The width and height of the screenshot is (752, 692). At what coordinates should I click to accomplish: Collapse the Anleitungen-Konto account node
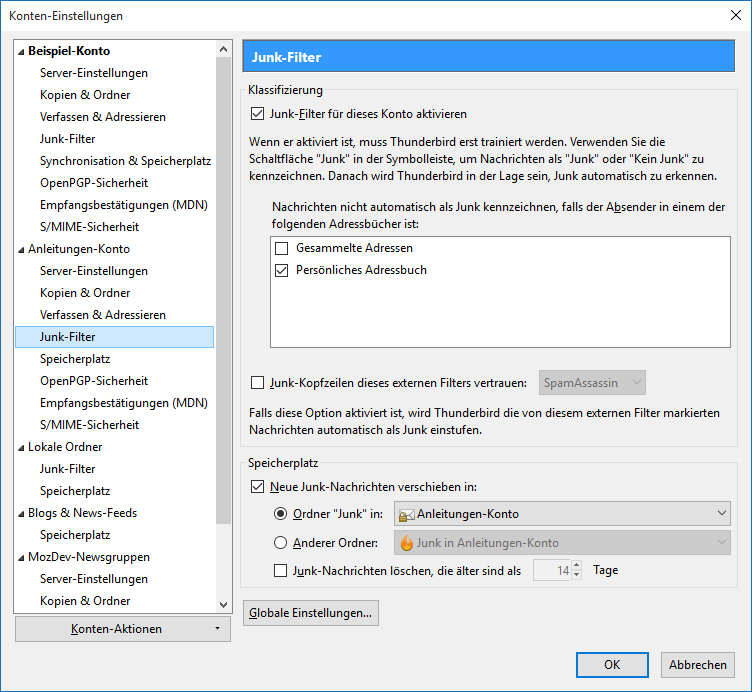(x=21, y=250)
